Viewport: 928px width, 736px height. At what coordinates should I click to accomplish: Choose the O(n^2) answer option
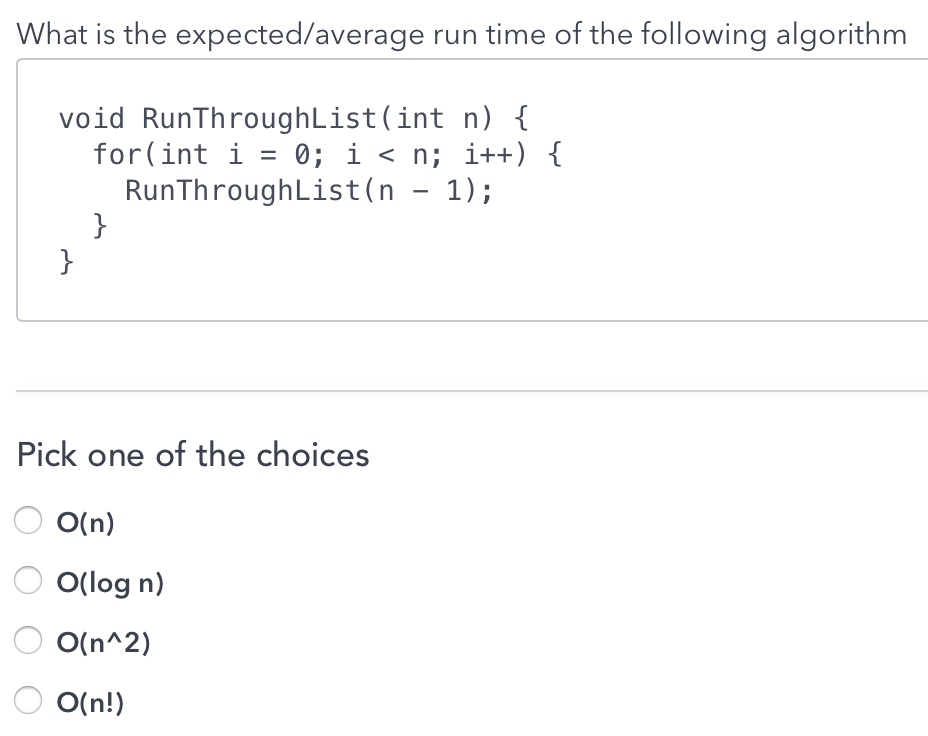(28, 640)
